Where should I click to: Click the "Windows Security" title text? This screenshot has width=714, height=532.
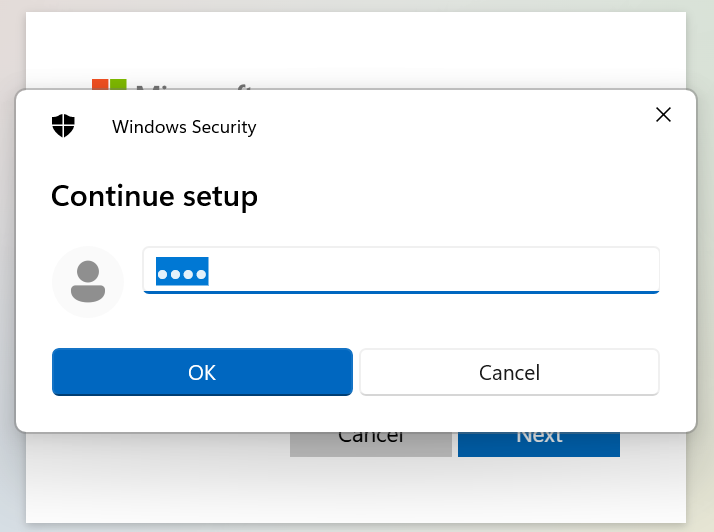[184, 127]
